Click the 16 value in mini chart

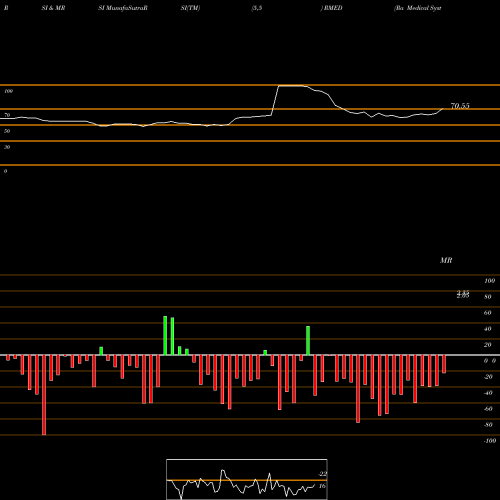pyautogui.click(x=322, y=486)
